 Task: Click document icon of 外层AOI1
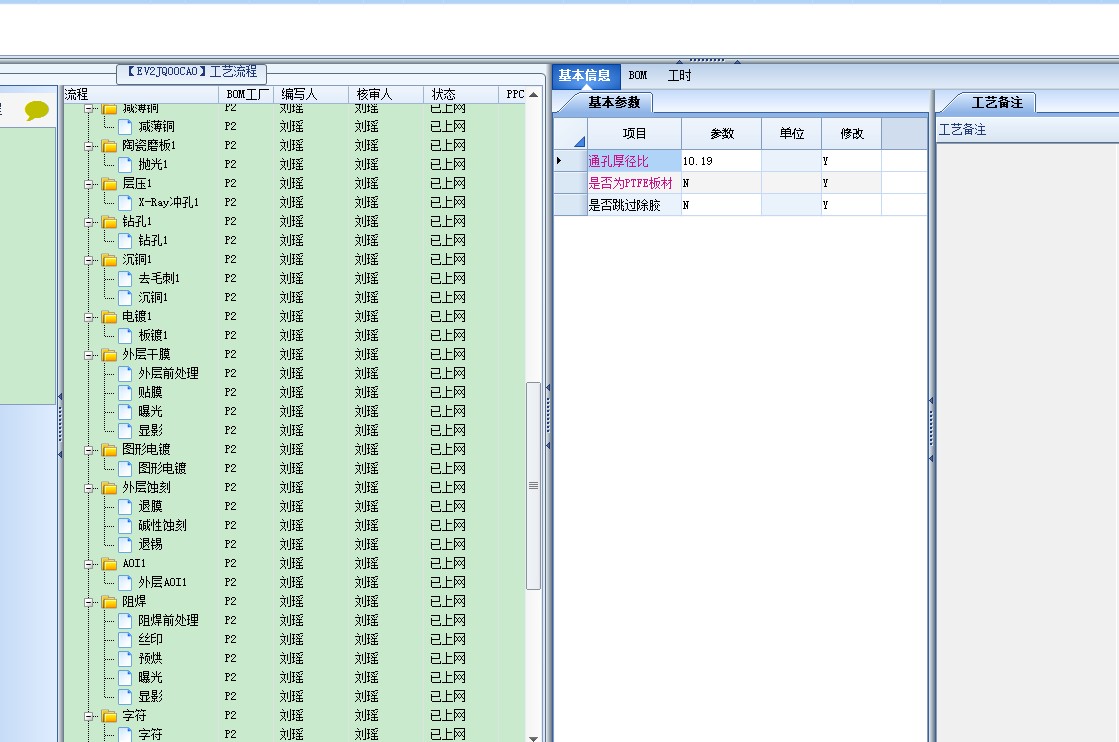pos(126,582)
